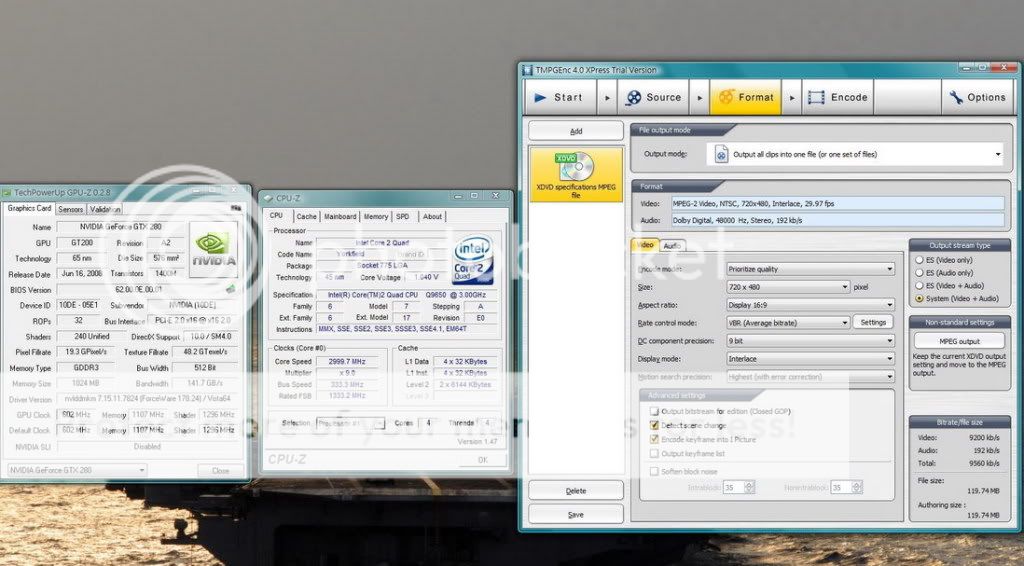
Task: Click the CPU-Z OK button
Action: point(483,460)
